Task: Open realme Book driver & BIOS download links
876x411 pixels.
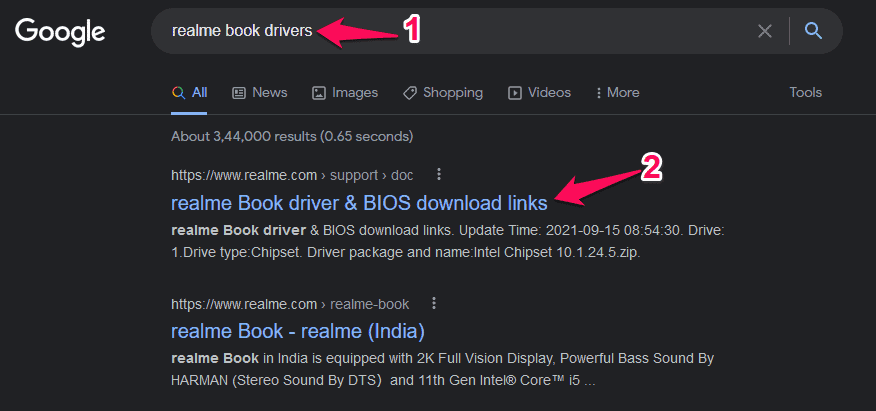Action: point(359,203)
